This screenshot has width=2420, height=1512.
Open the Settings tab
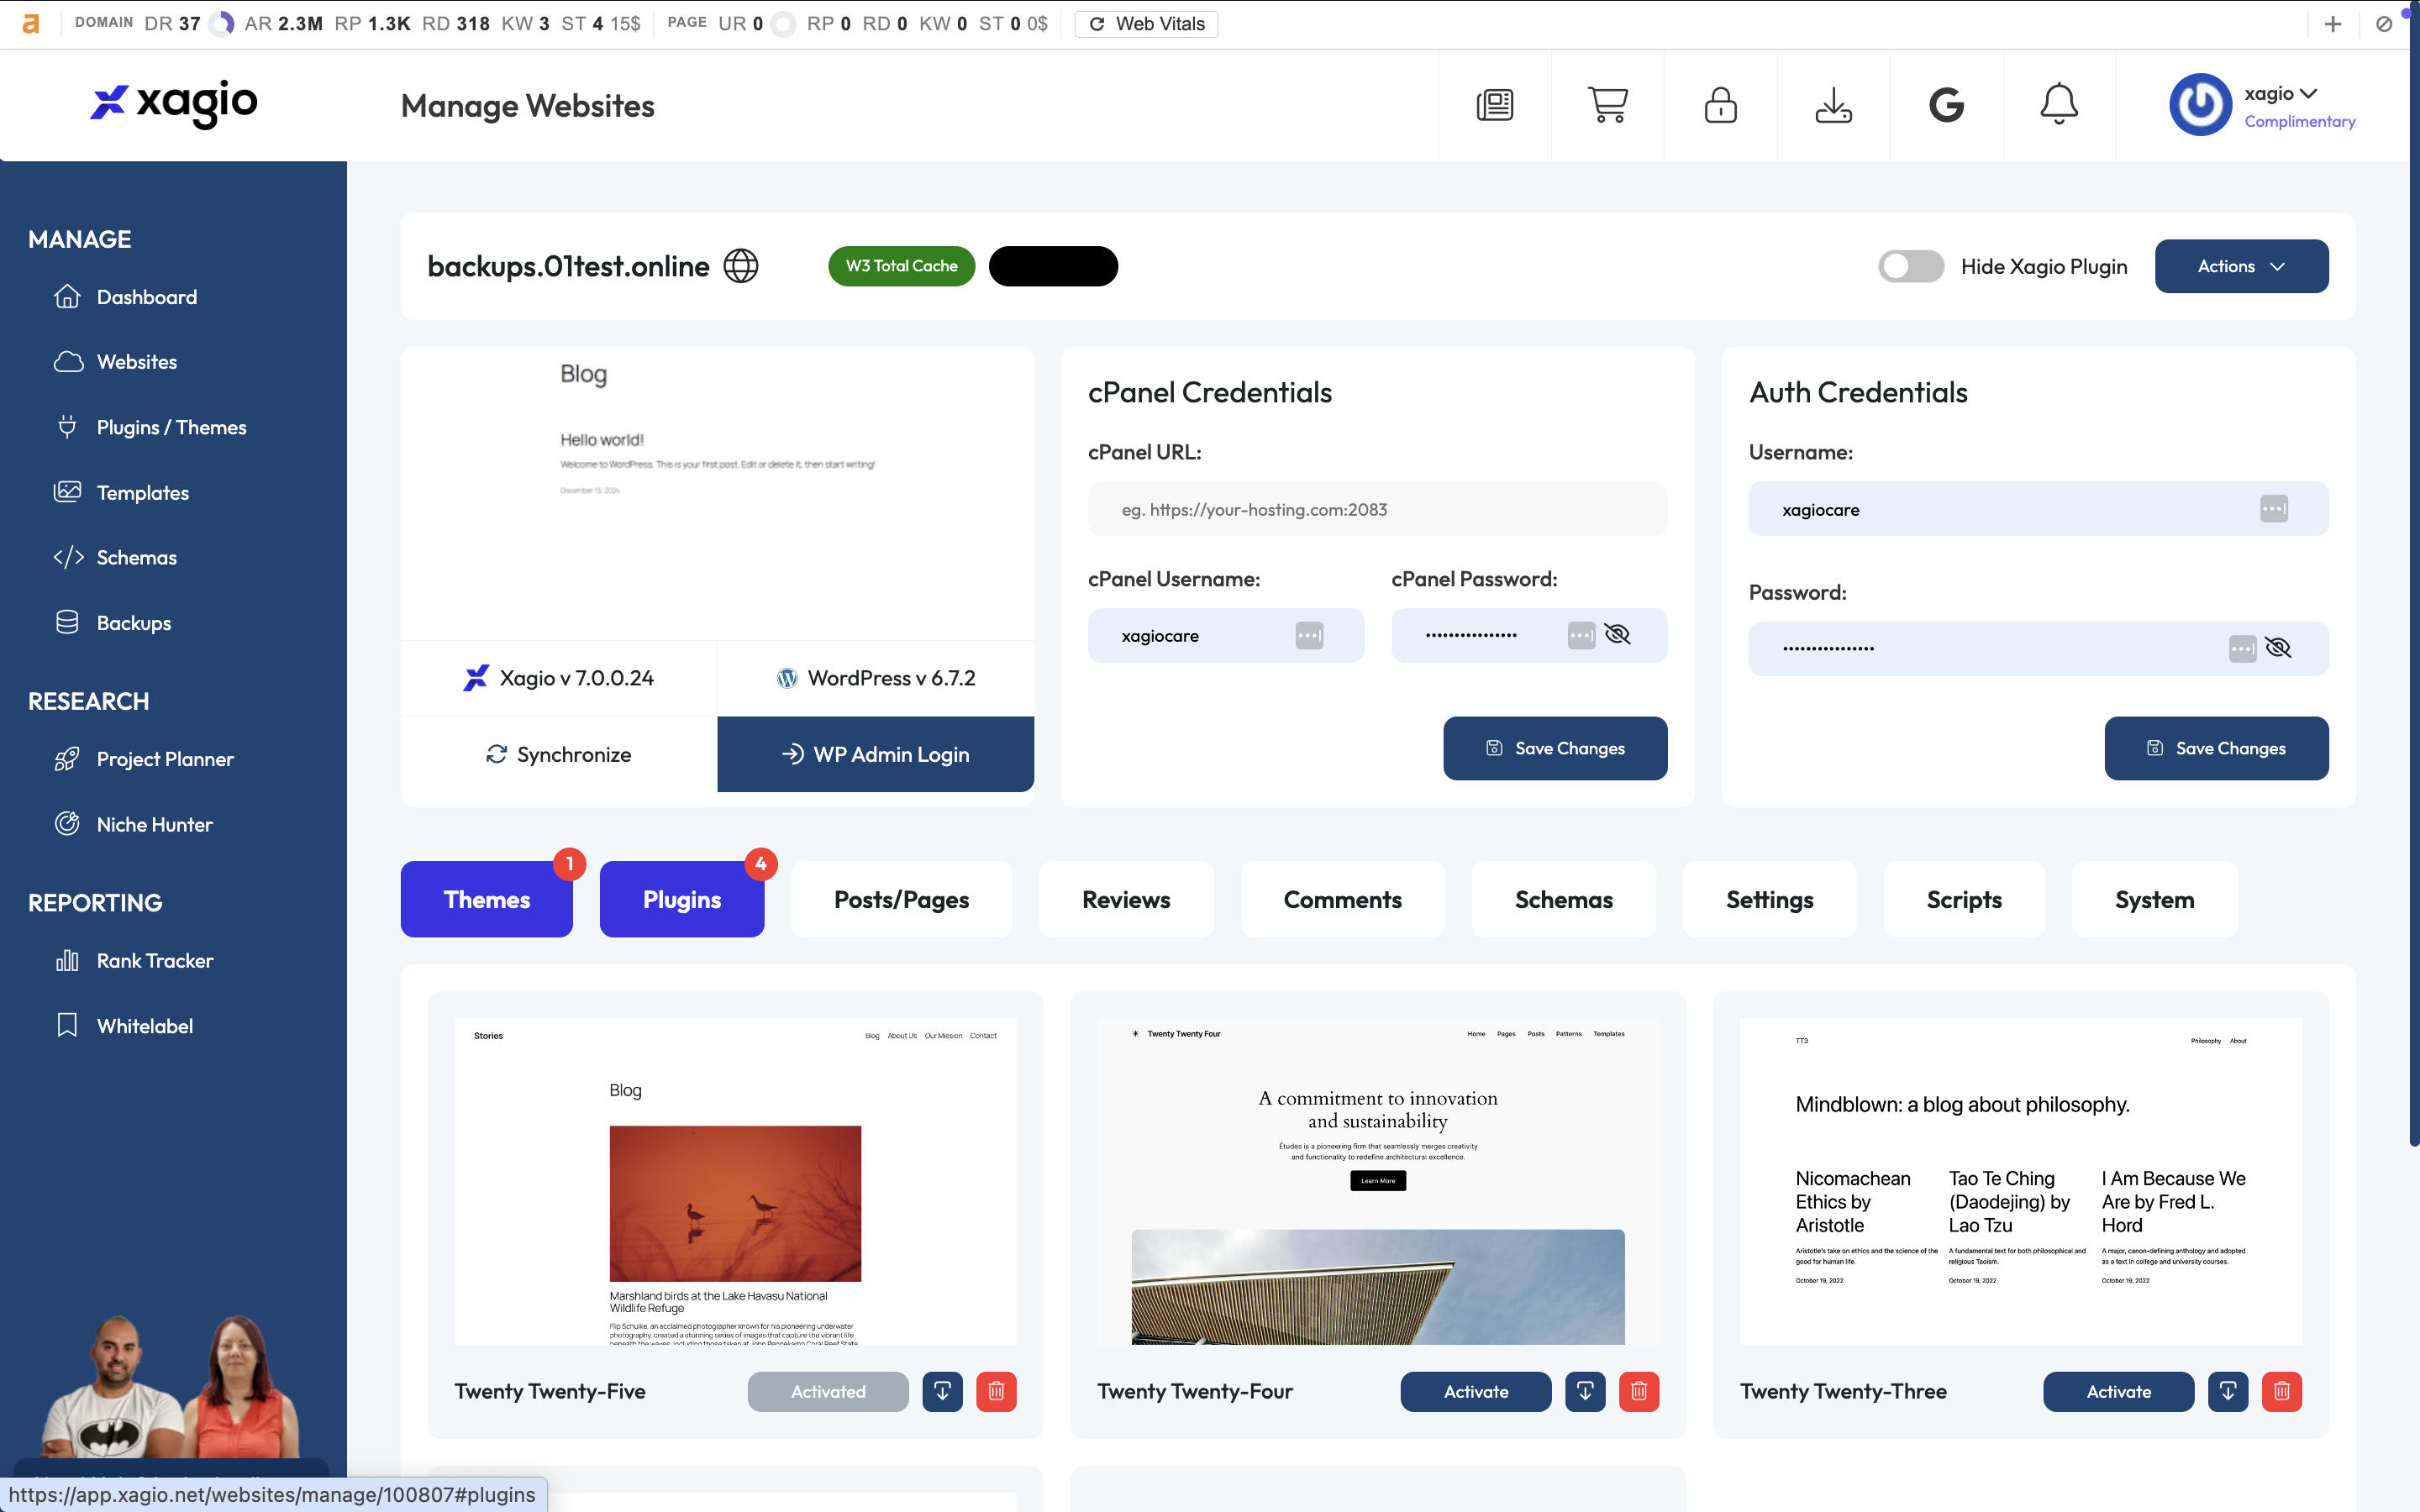(1769, 899)
